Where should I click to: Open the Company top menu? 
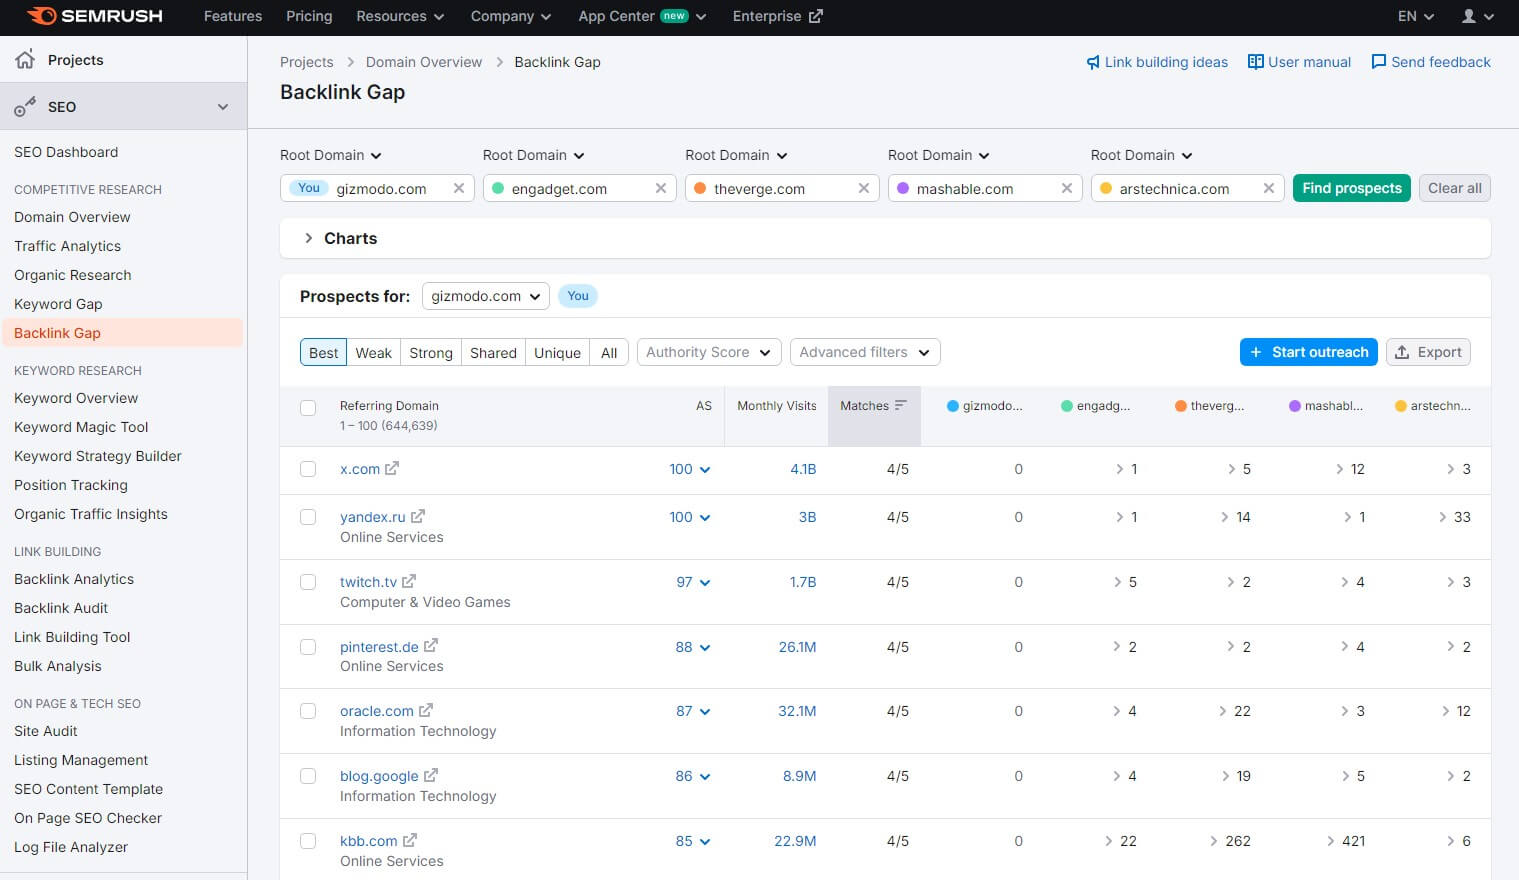coord(511,16)
